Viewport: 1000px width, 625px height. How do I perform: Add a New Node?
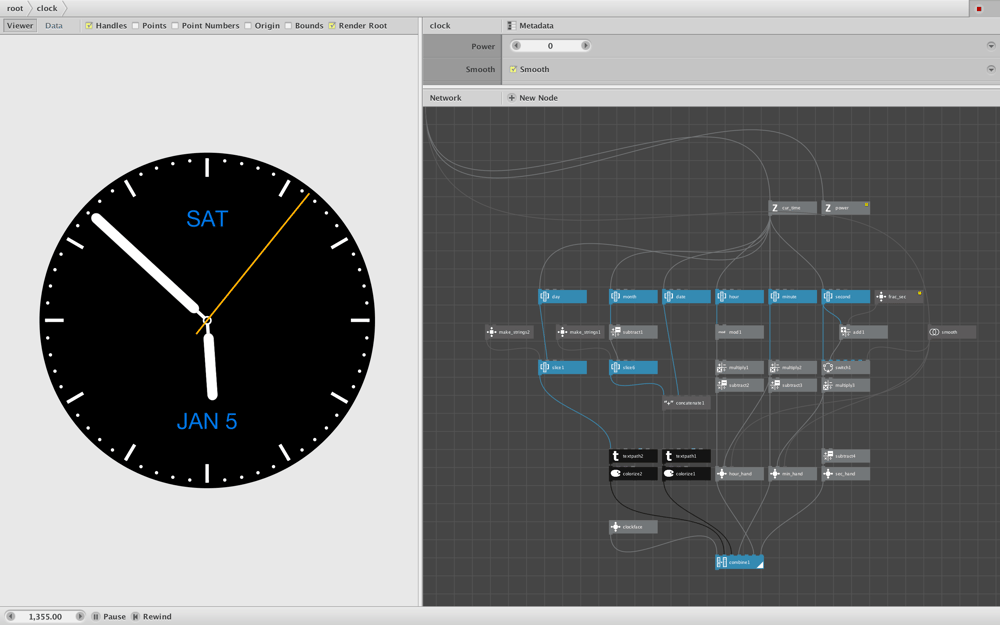click(533, 98)
